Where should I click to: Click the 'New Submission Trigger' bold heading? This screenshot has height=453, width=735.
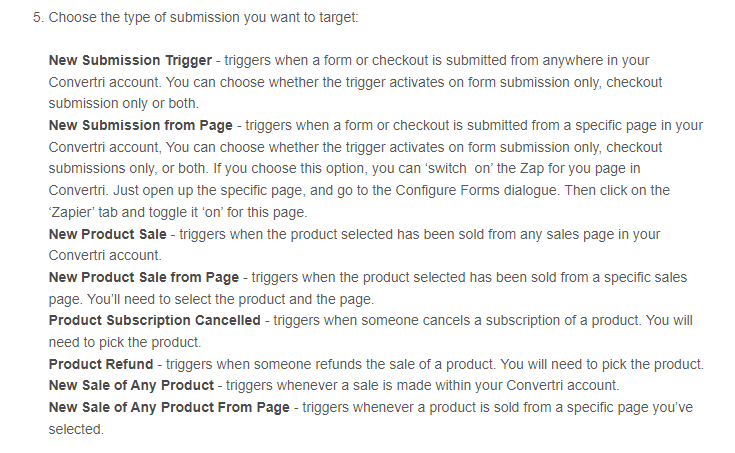pos(130,60)
